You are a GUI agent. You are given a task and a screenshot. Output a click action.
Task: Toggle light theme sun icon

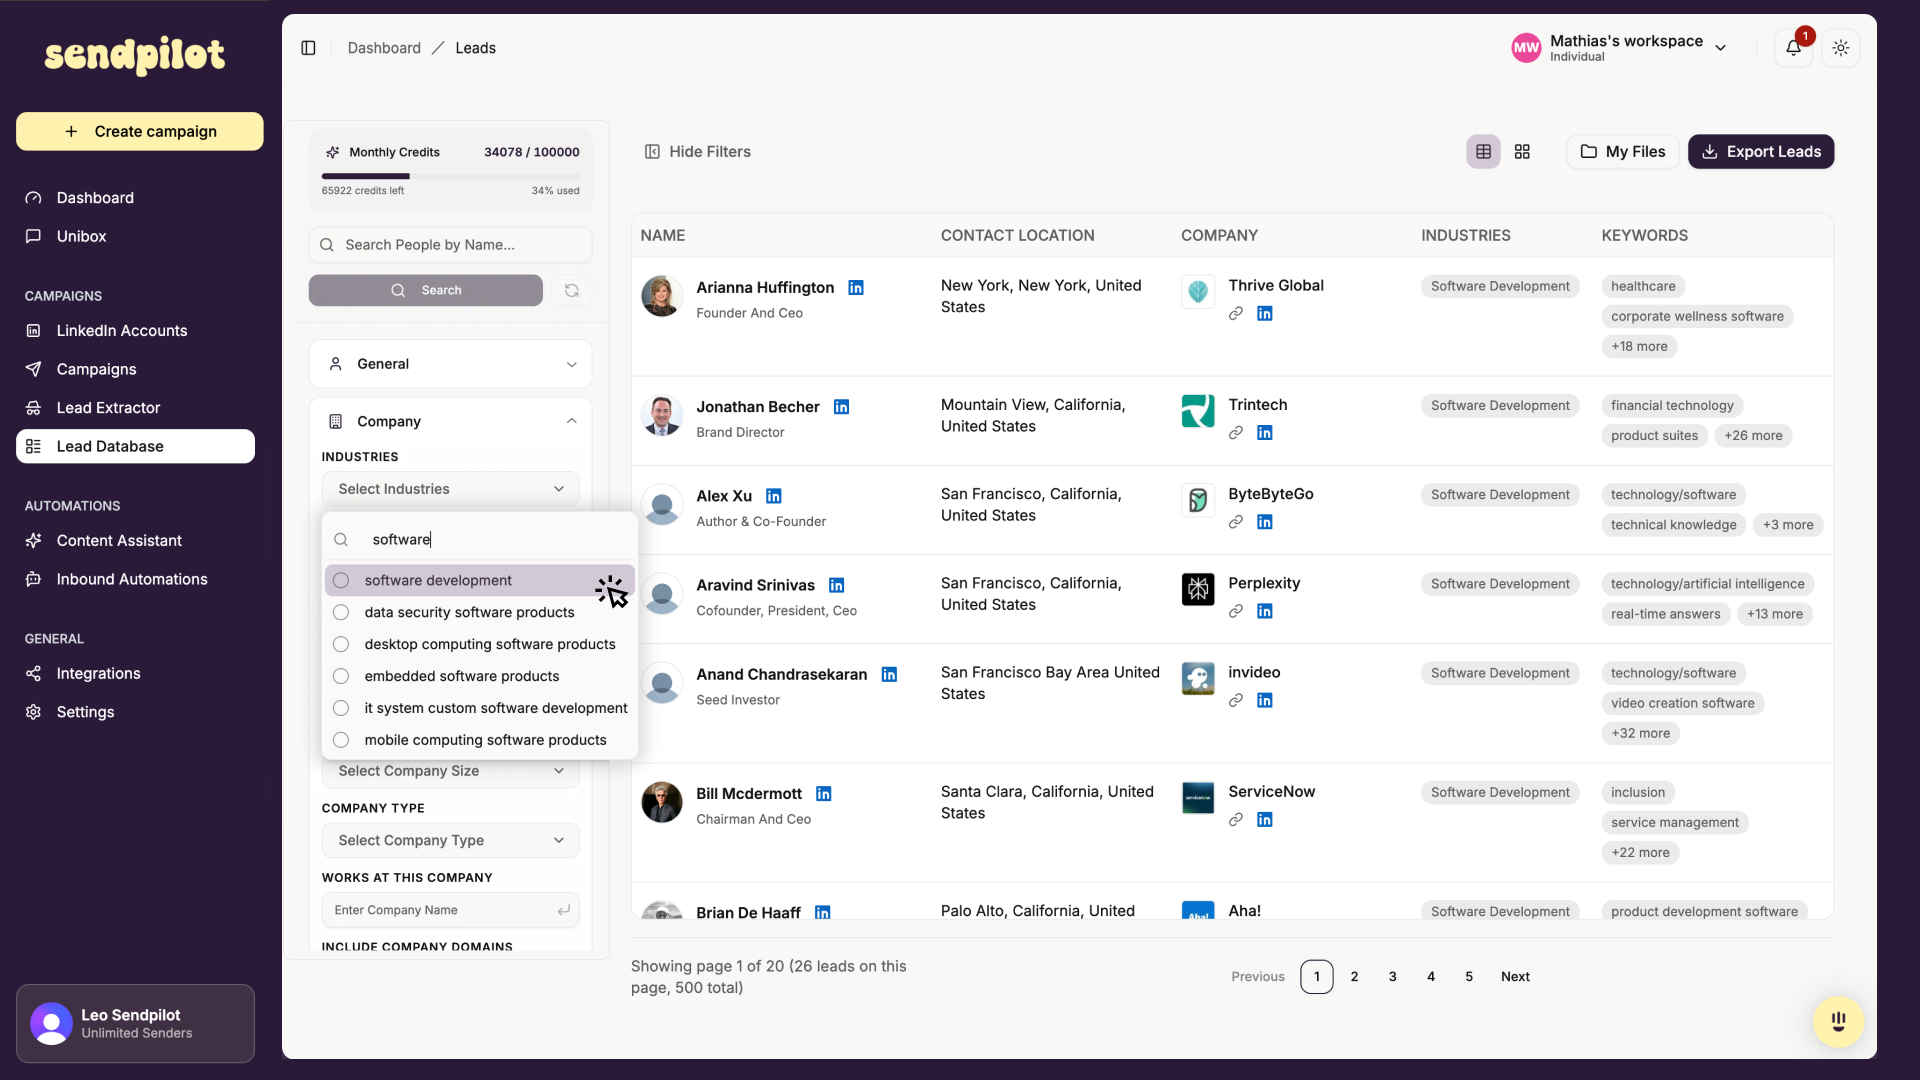click(1841, 48)
